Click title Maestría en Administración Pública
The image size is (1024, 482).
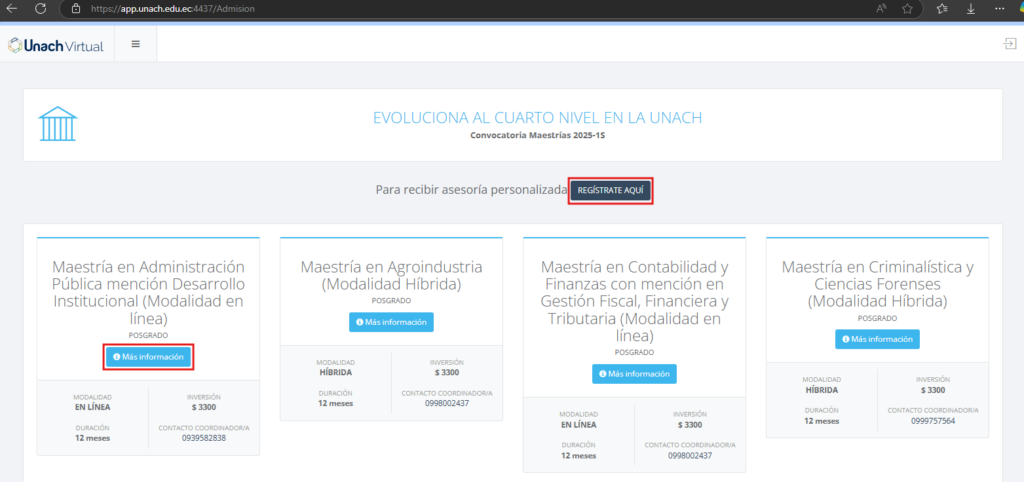click(x=148, y=293)
